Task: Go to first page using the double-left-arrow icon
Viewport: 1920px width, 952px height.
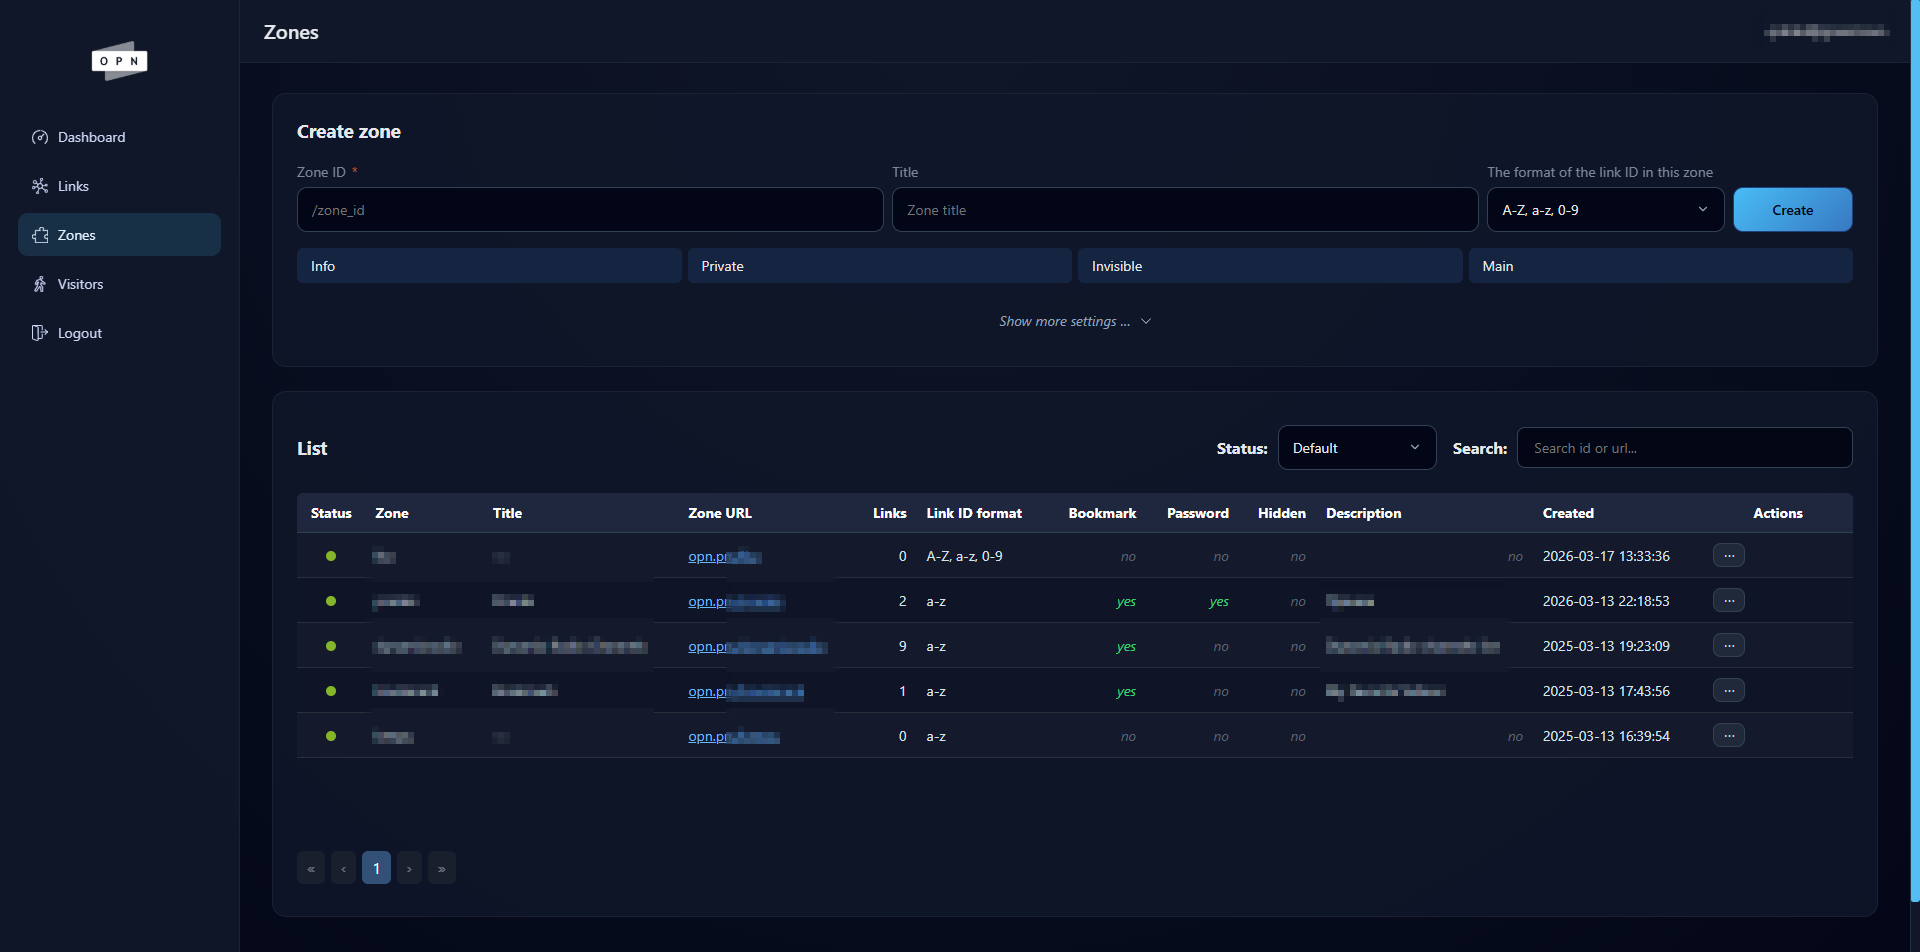Action: [x=311, y=867]
